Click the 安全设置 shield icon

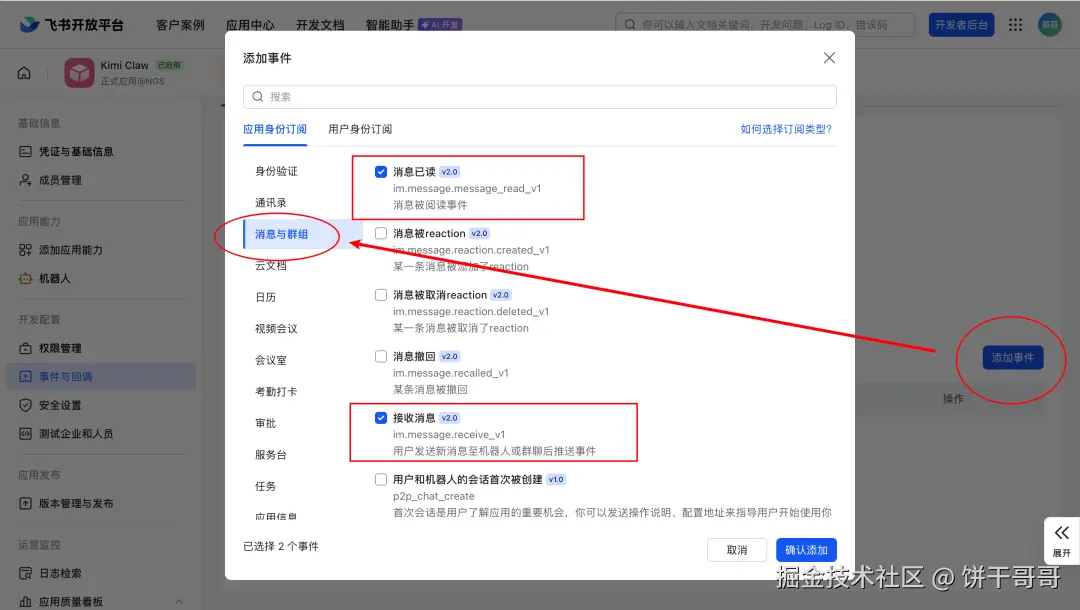(x=25, y=405)
